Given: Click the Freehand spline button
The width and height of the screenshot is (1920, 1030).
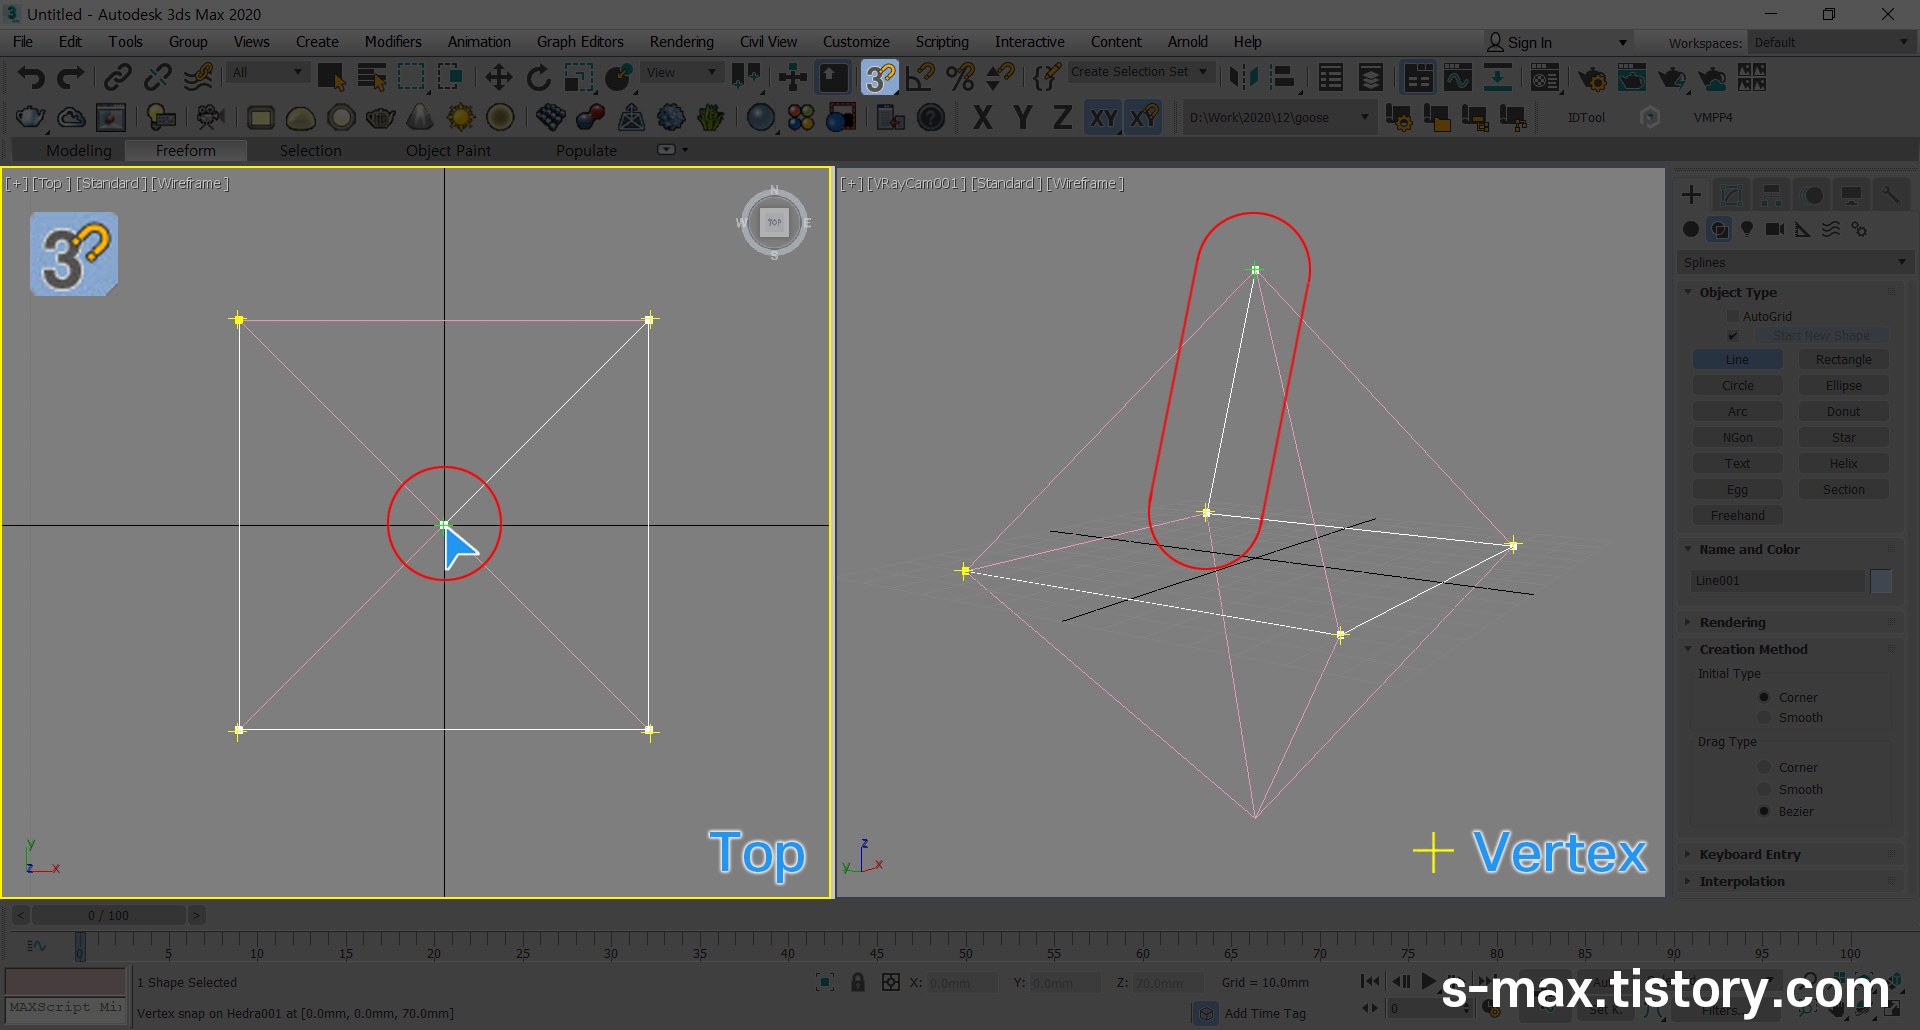Looking at the screenshot, I should pyautogui.click(x=1738, y=515).
